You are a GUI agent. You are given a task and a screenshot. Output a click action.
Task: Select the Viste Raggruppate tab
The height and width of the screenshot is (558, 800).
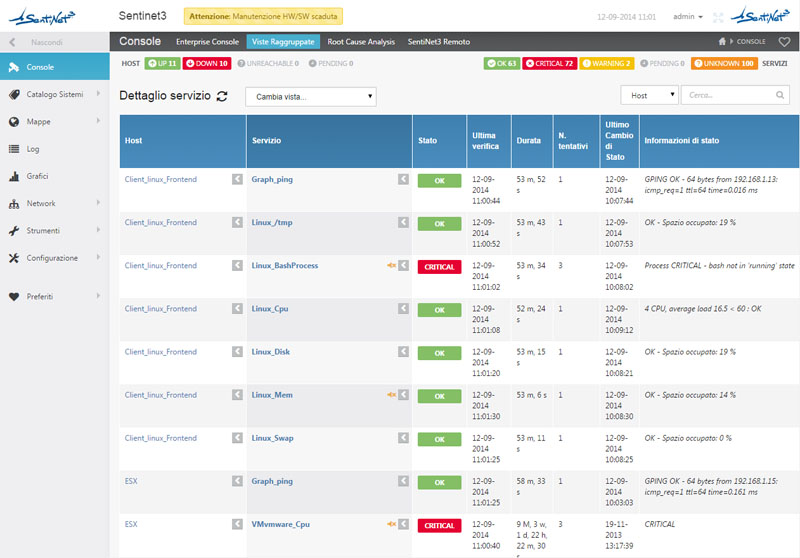pyautogui.click(x=283, y=42)
